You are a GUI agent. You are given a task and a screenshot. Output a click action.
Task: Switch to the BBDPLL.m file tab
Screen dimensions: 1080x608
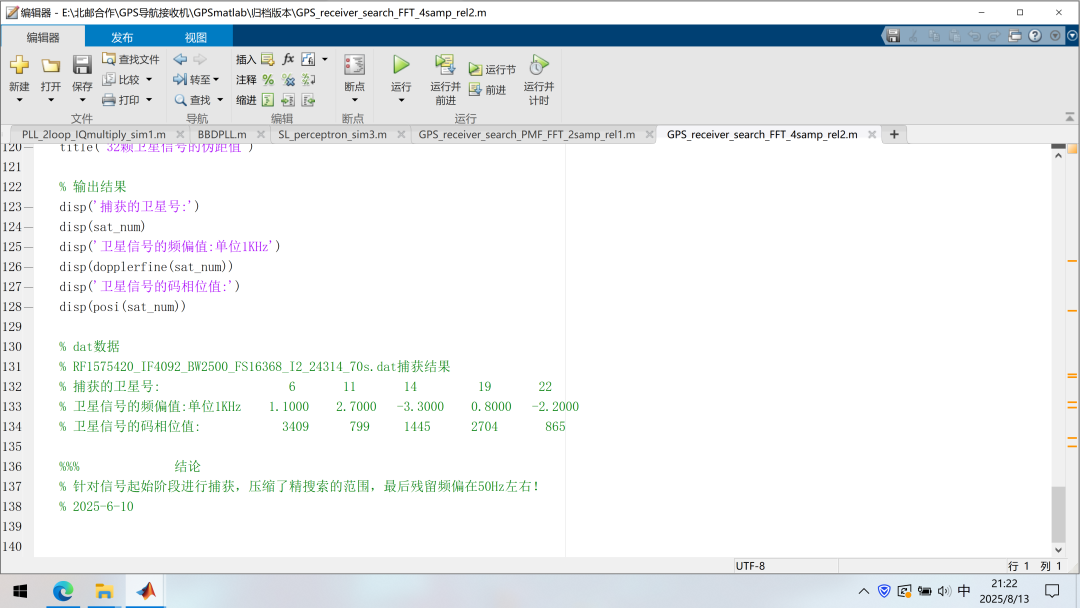point(221,134)
